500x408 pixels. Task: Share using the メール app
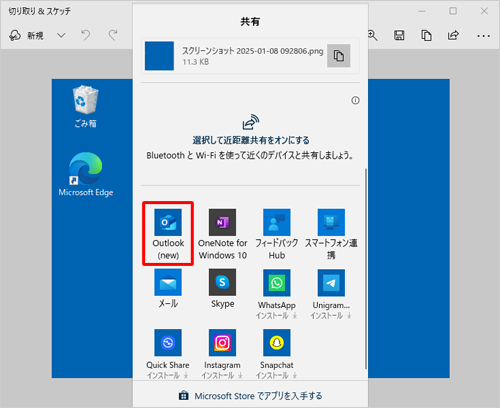click(x=168, y=289)
